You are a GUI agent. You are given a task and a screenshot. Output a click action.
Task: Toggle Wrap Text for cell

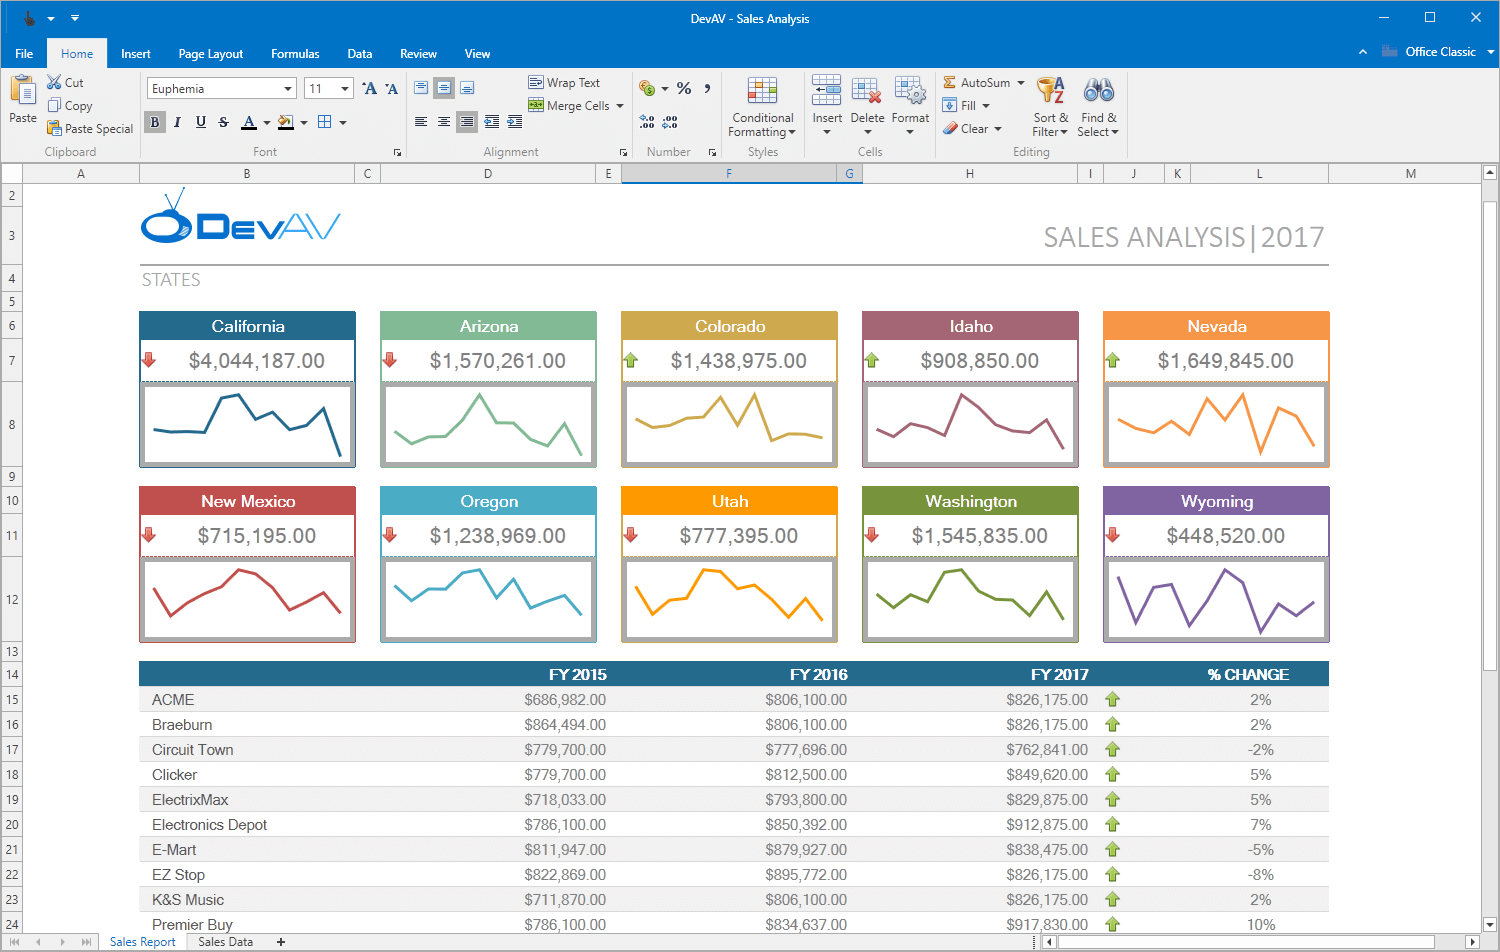564,83
